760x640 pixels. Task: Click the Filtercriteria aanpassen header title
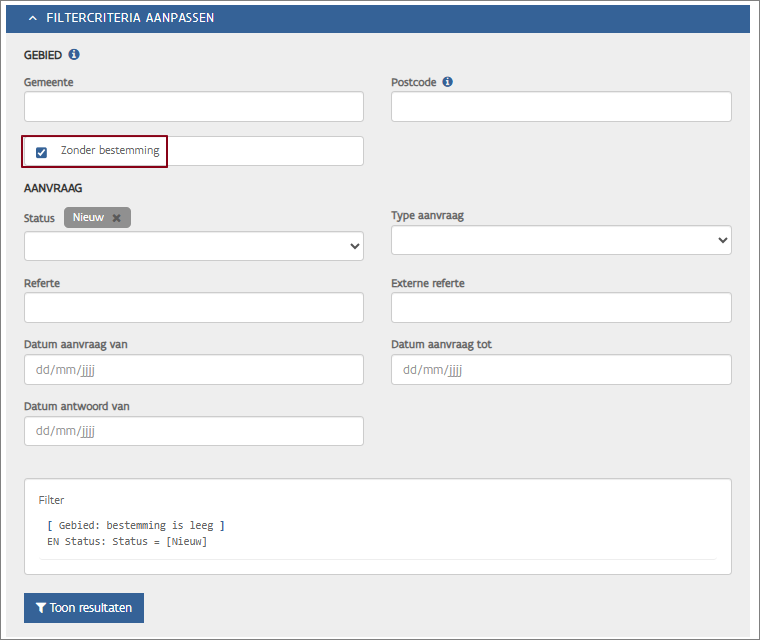point(130,18)
